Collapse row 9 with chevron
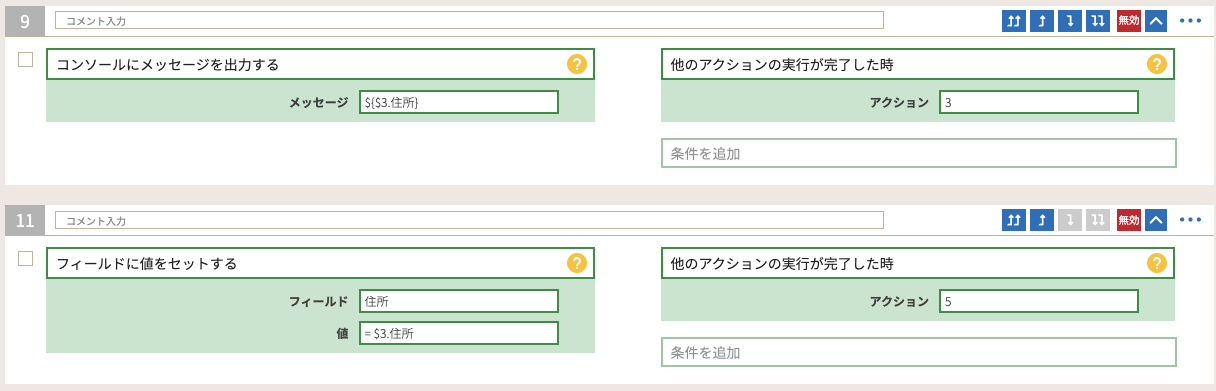This screenshot has width=1216, height=391. point(1156,20)
